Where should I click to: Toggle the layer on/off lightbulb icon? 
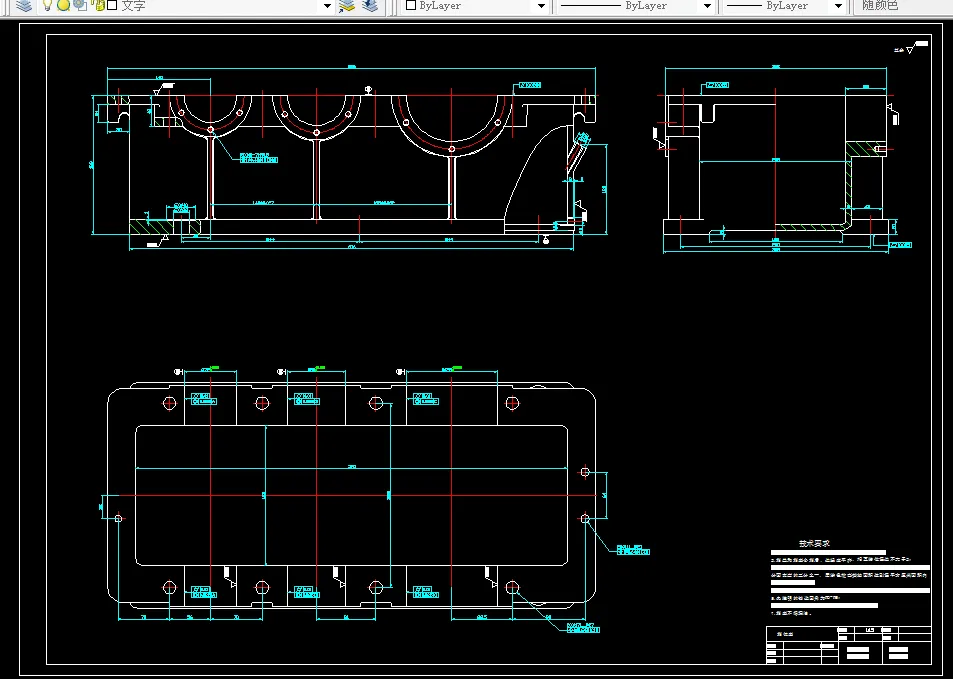coord(47,5)
